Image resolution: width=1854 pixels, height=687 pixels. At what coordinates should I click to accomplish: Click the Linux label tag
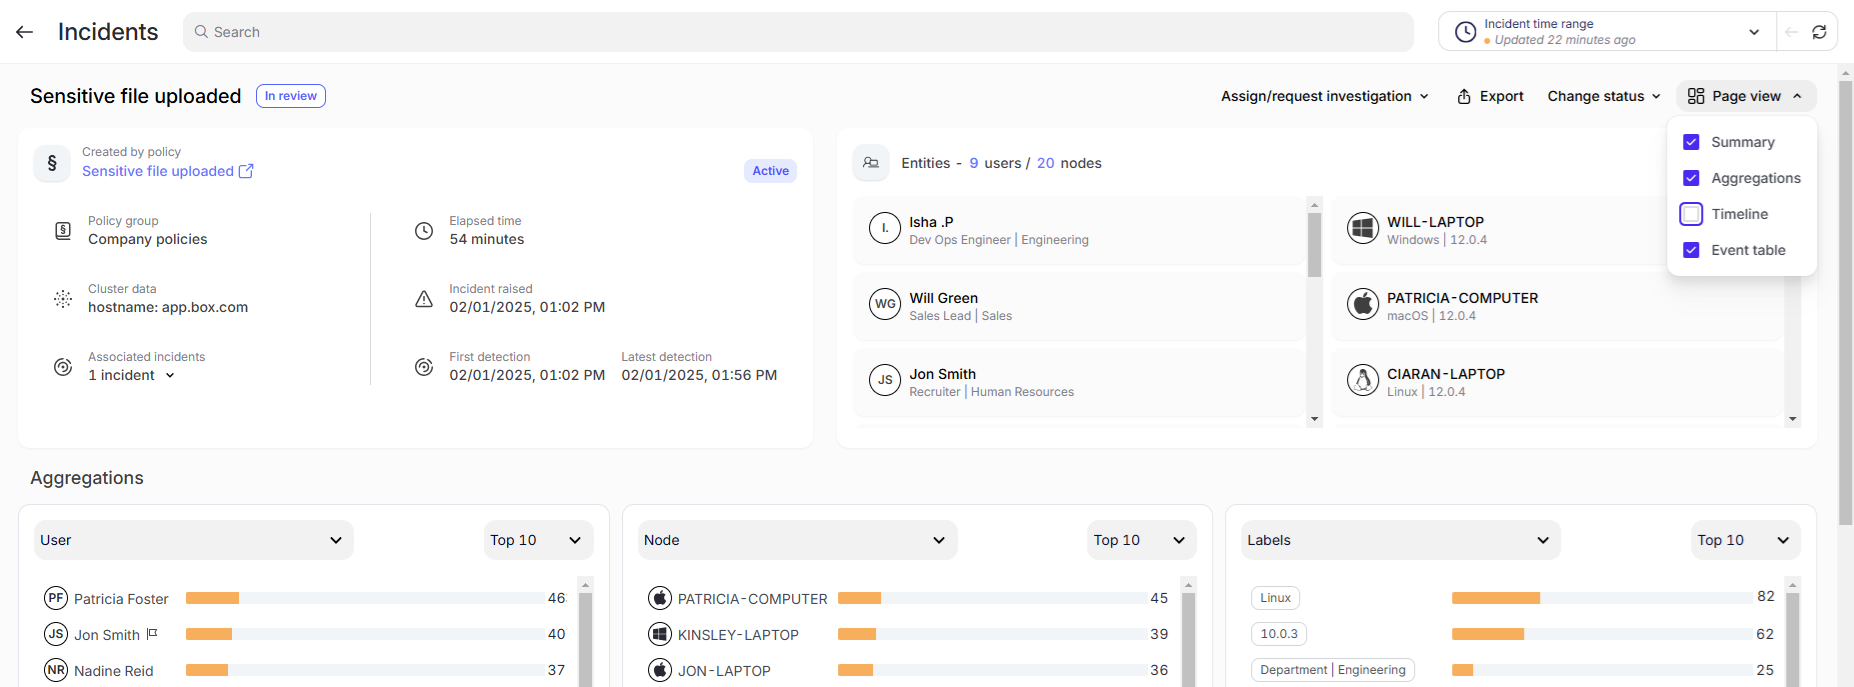point(1275,598)
